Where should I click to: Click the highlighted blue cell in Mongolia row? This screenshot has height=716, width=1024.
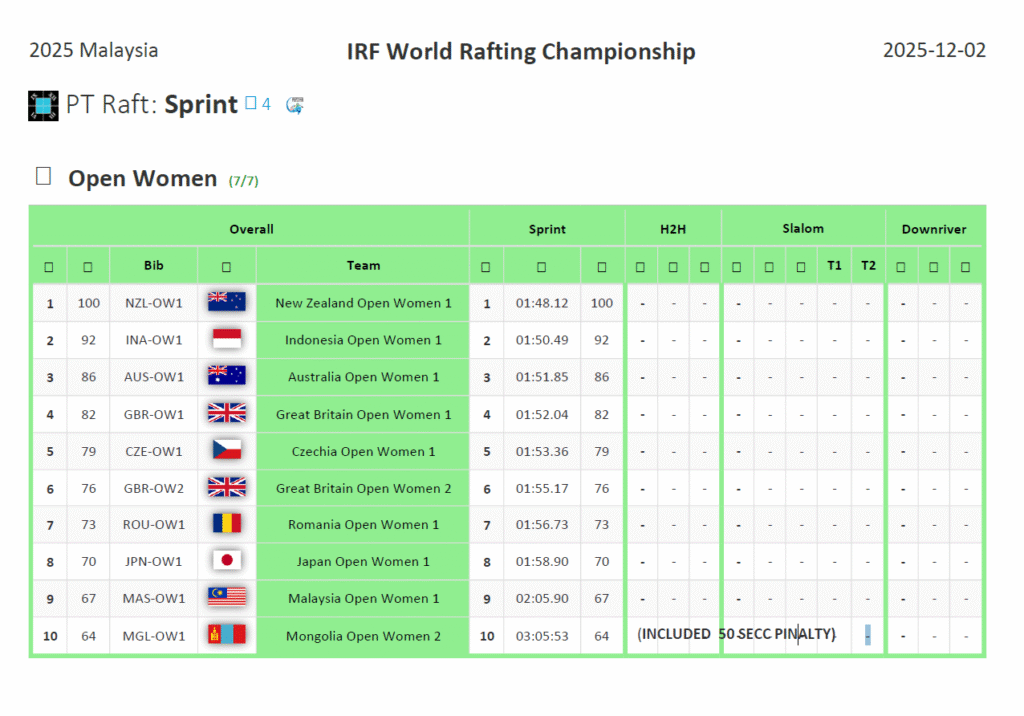[868, 635]
